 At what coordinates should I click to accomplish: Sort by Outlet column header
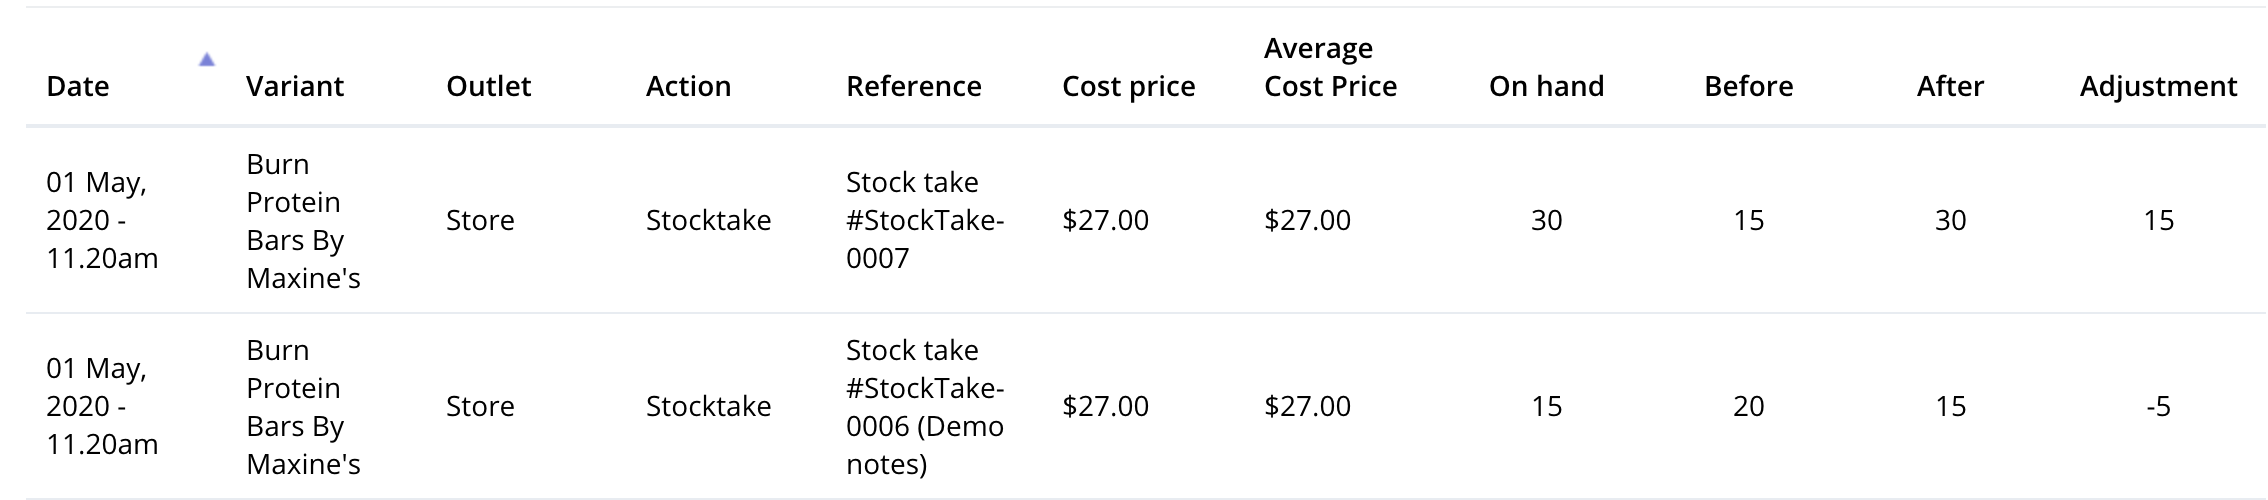[x=488, y=87]
